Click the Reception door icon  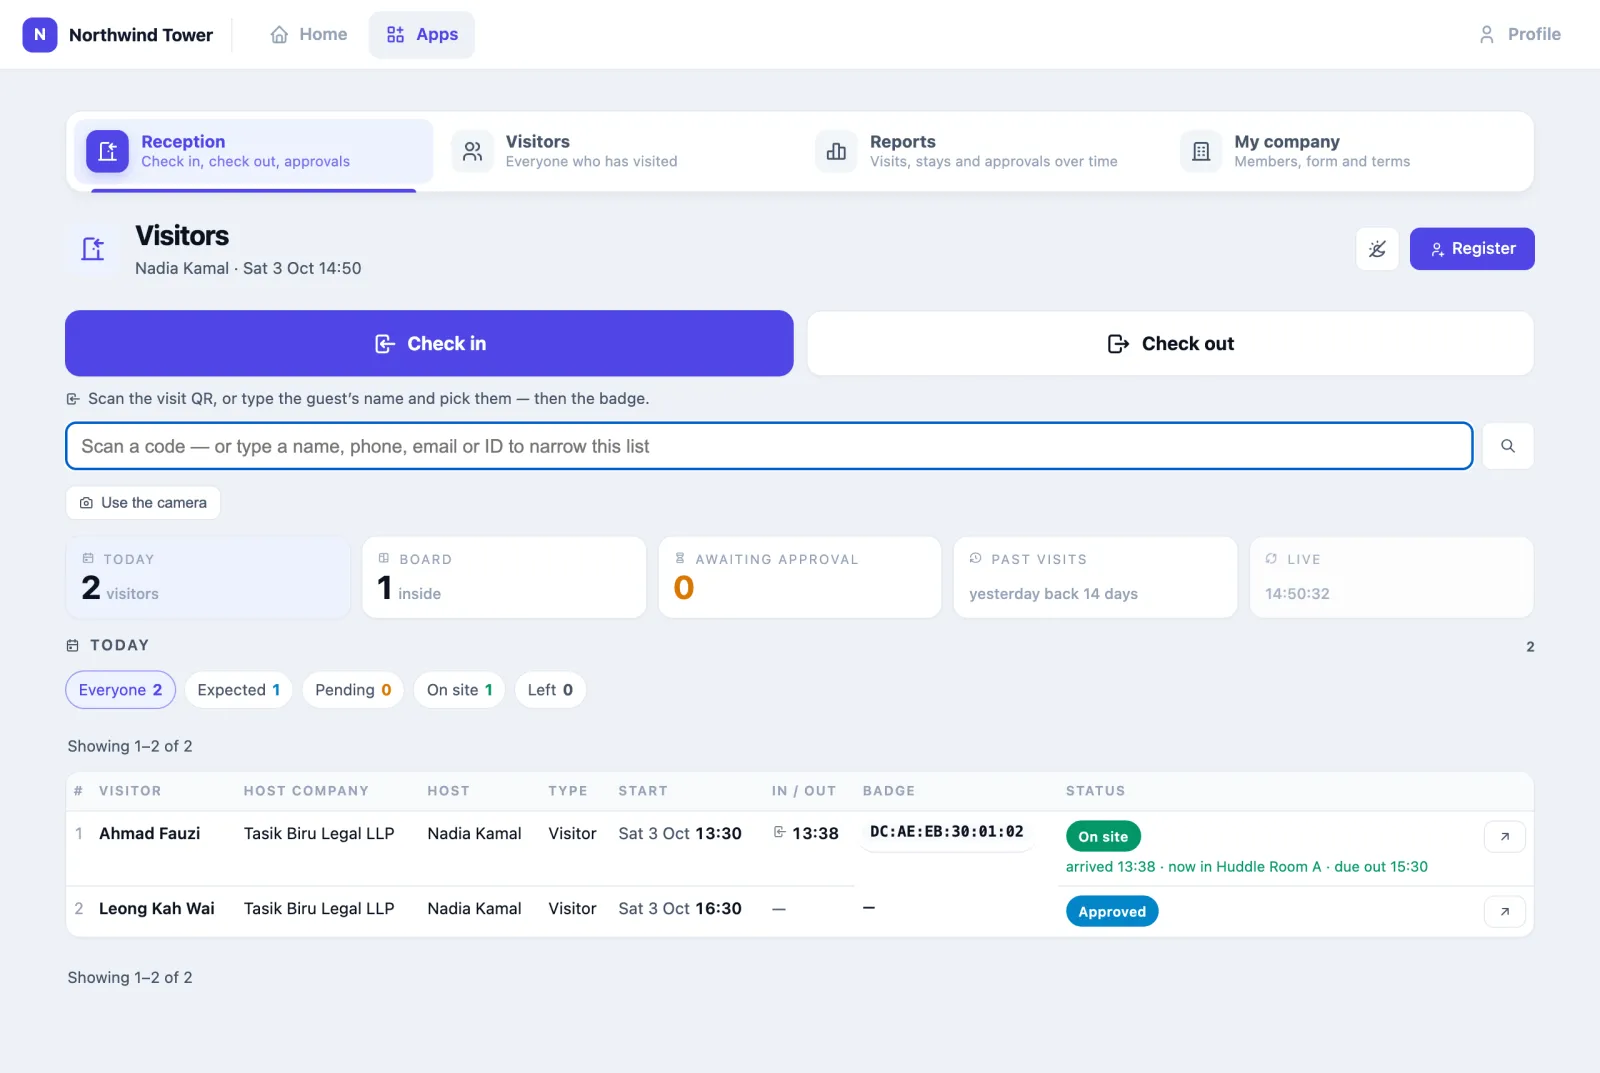[108, 152]
